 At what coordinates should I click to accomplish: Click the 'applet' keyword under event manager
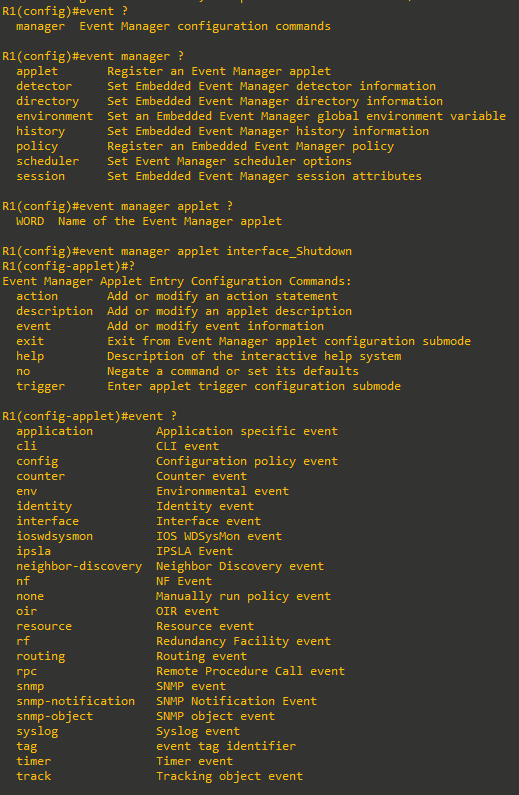(37, 71)
